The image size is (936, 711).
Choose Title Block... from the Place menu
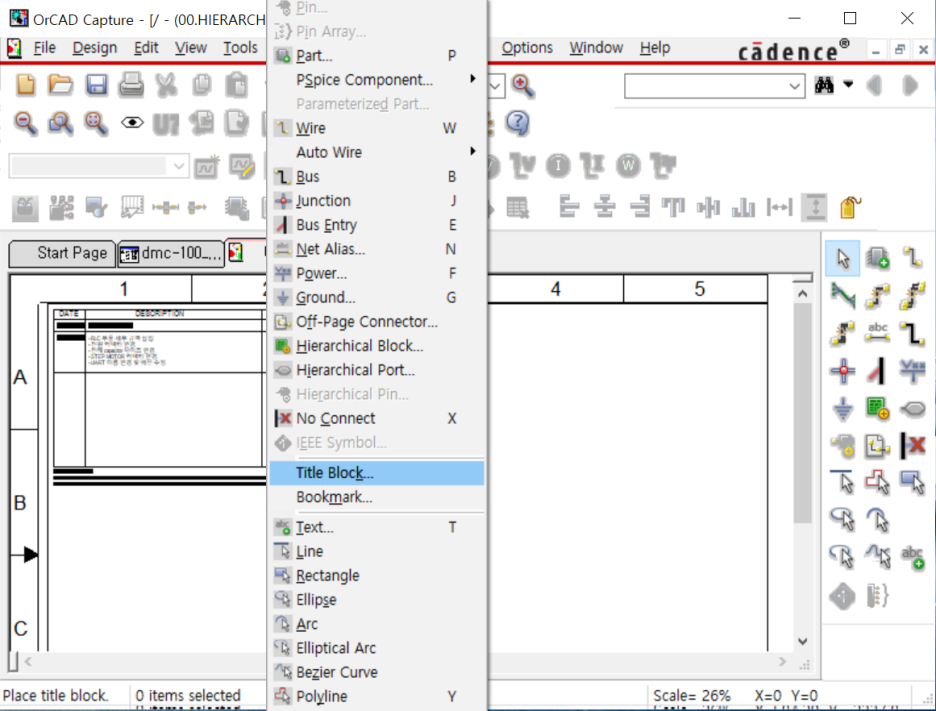coord(377,473)
